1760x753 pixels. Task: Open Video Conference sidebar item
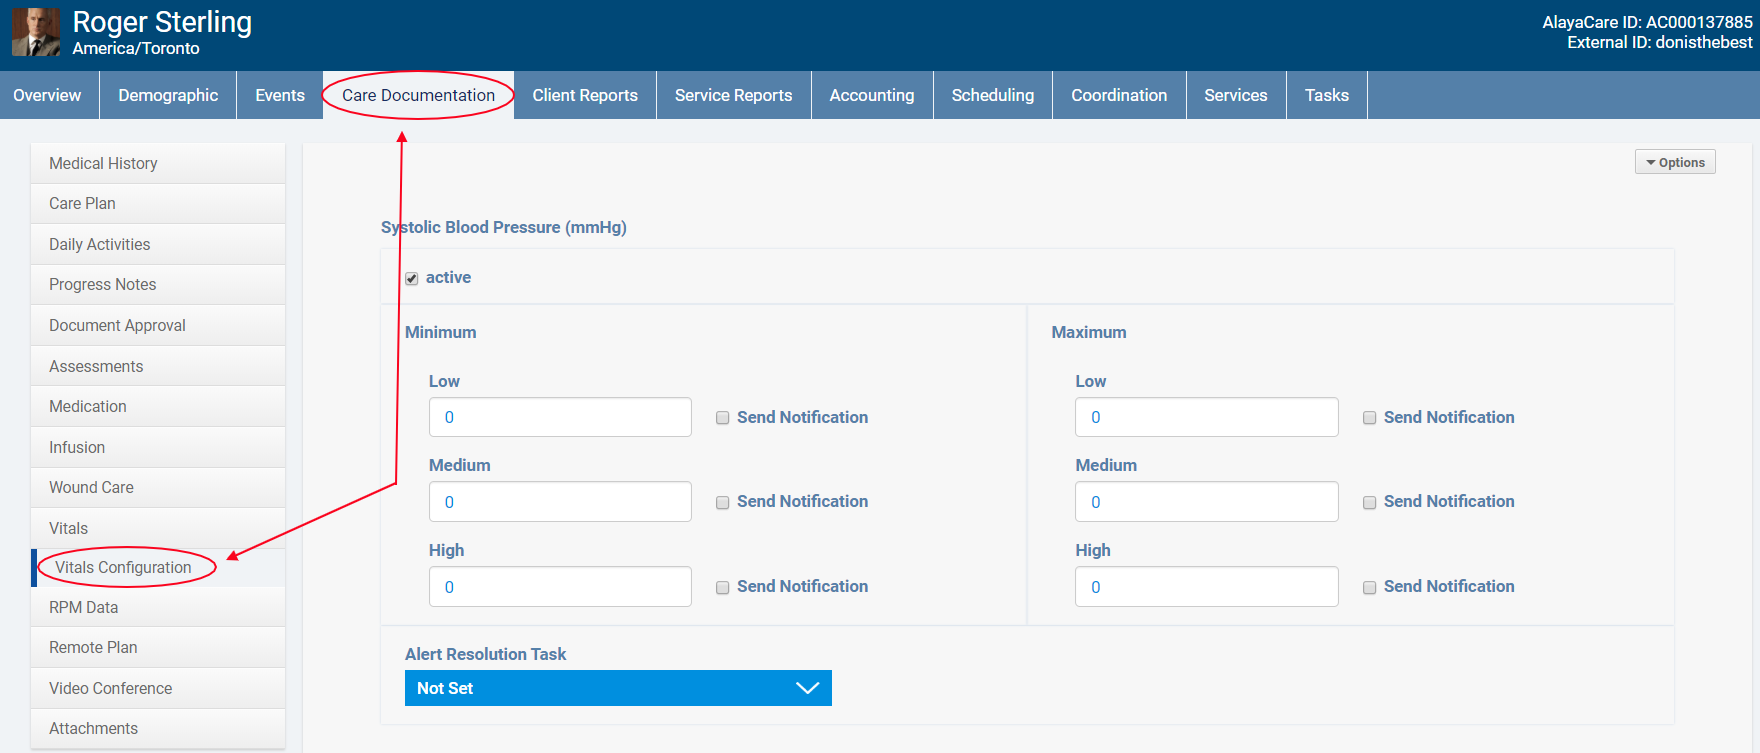click(110, 688)
